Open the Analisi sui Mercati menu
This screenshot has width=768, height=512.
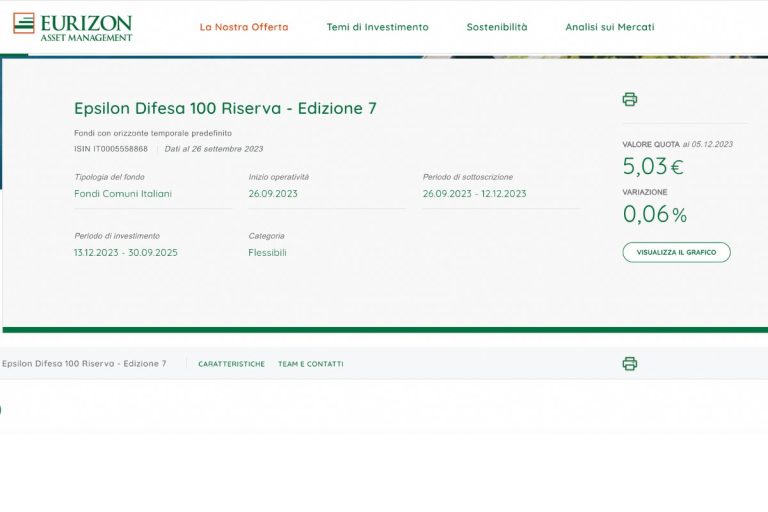click(609, 27)
